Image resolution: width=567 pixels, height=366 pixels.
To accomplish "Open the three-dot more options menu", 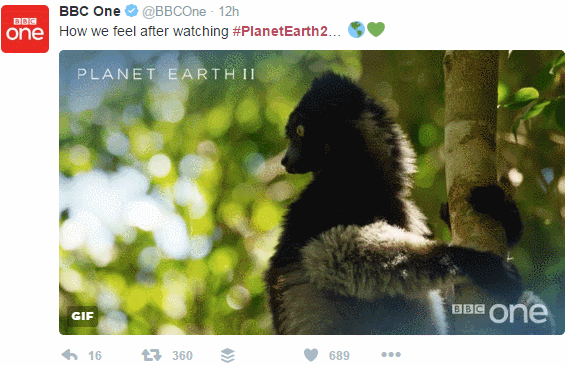I will [391, 354].
